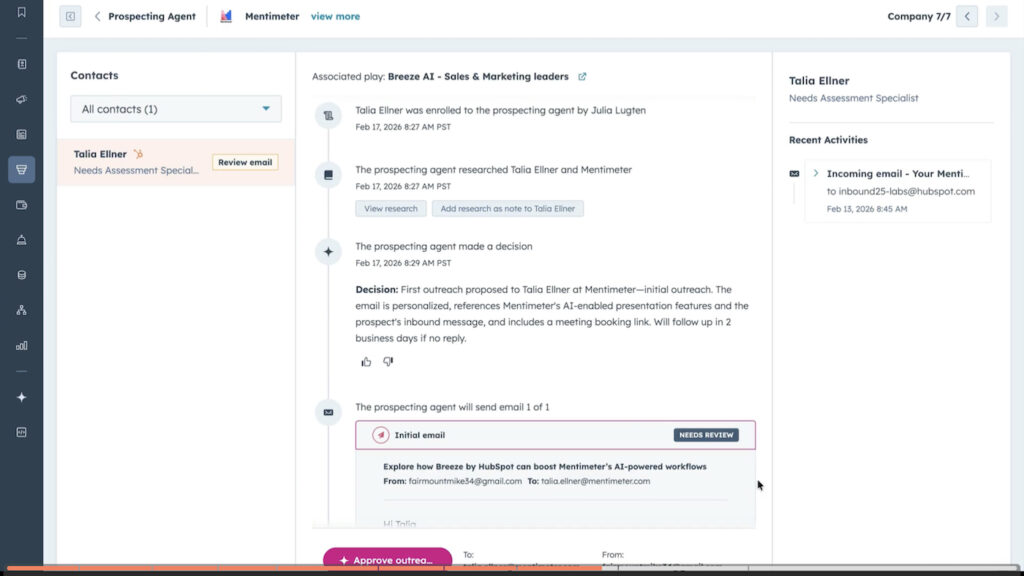This screenshot has width=1024, height=576.
Task: Select the highlighted Sales sidebar icon
Action: click(x=22, y=170)
